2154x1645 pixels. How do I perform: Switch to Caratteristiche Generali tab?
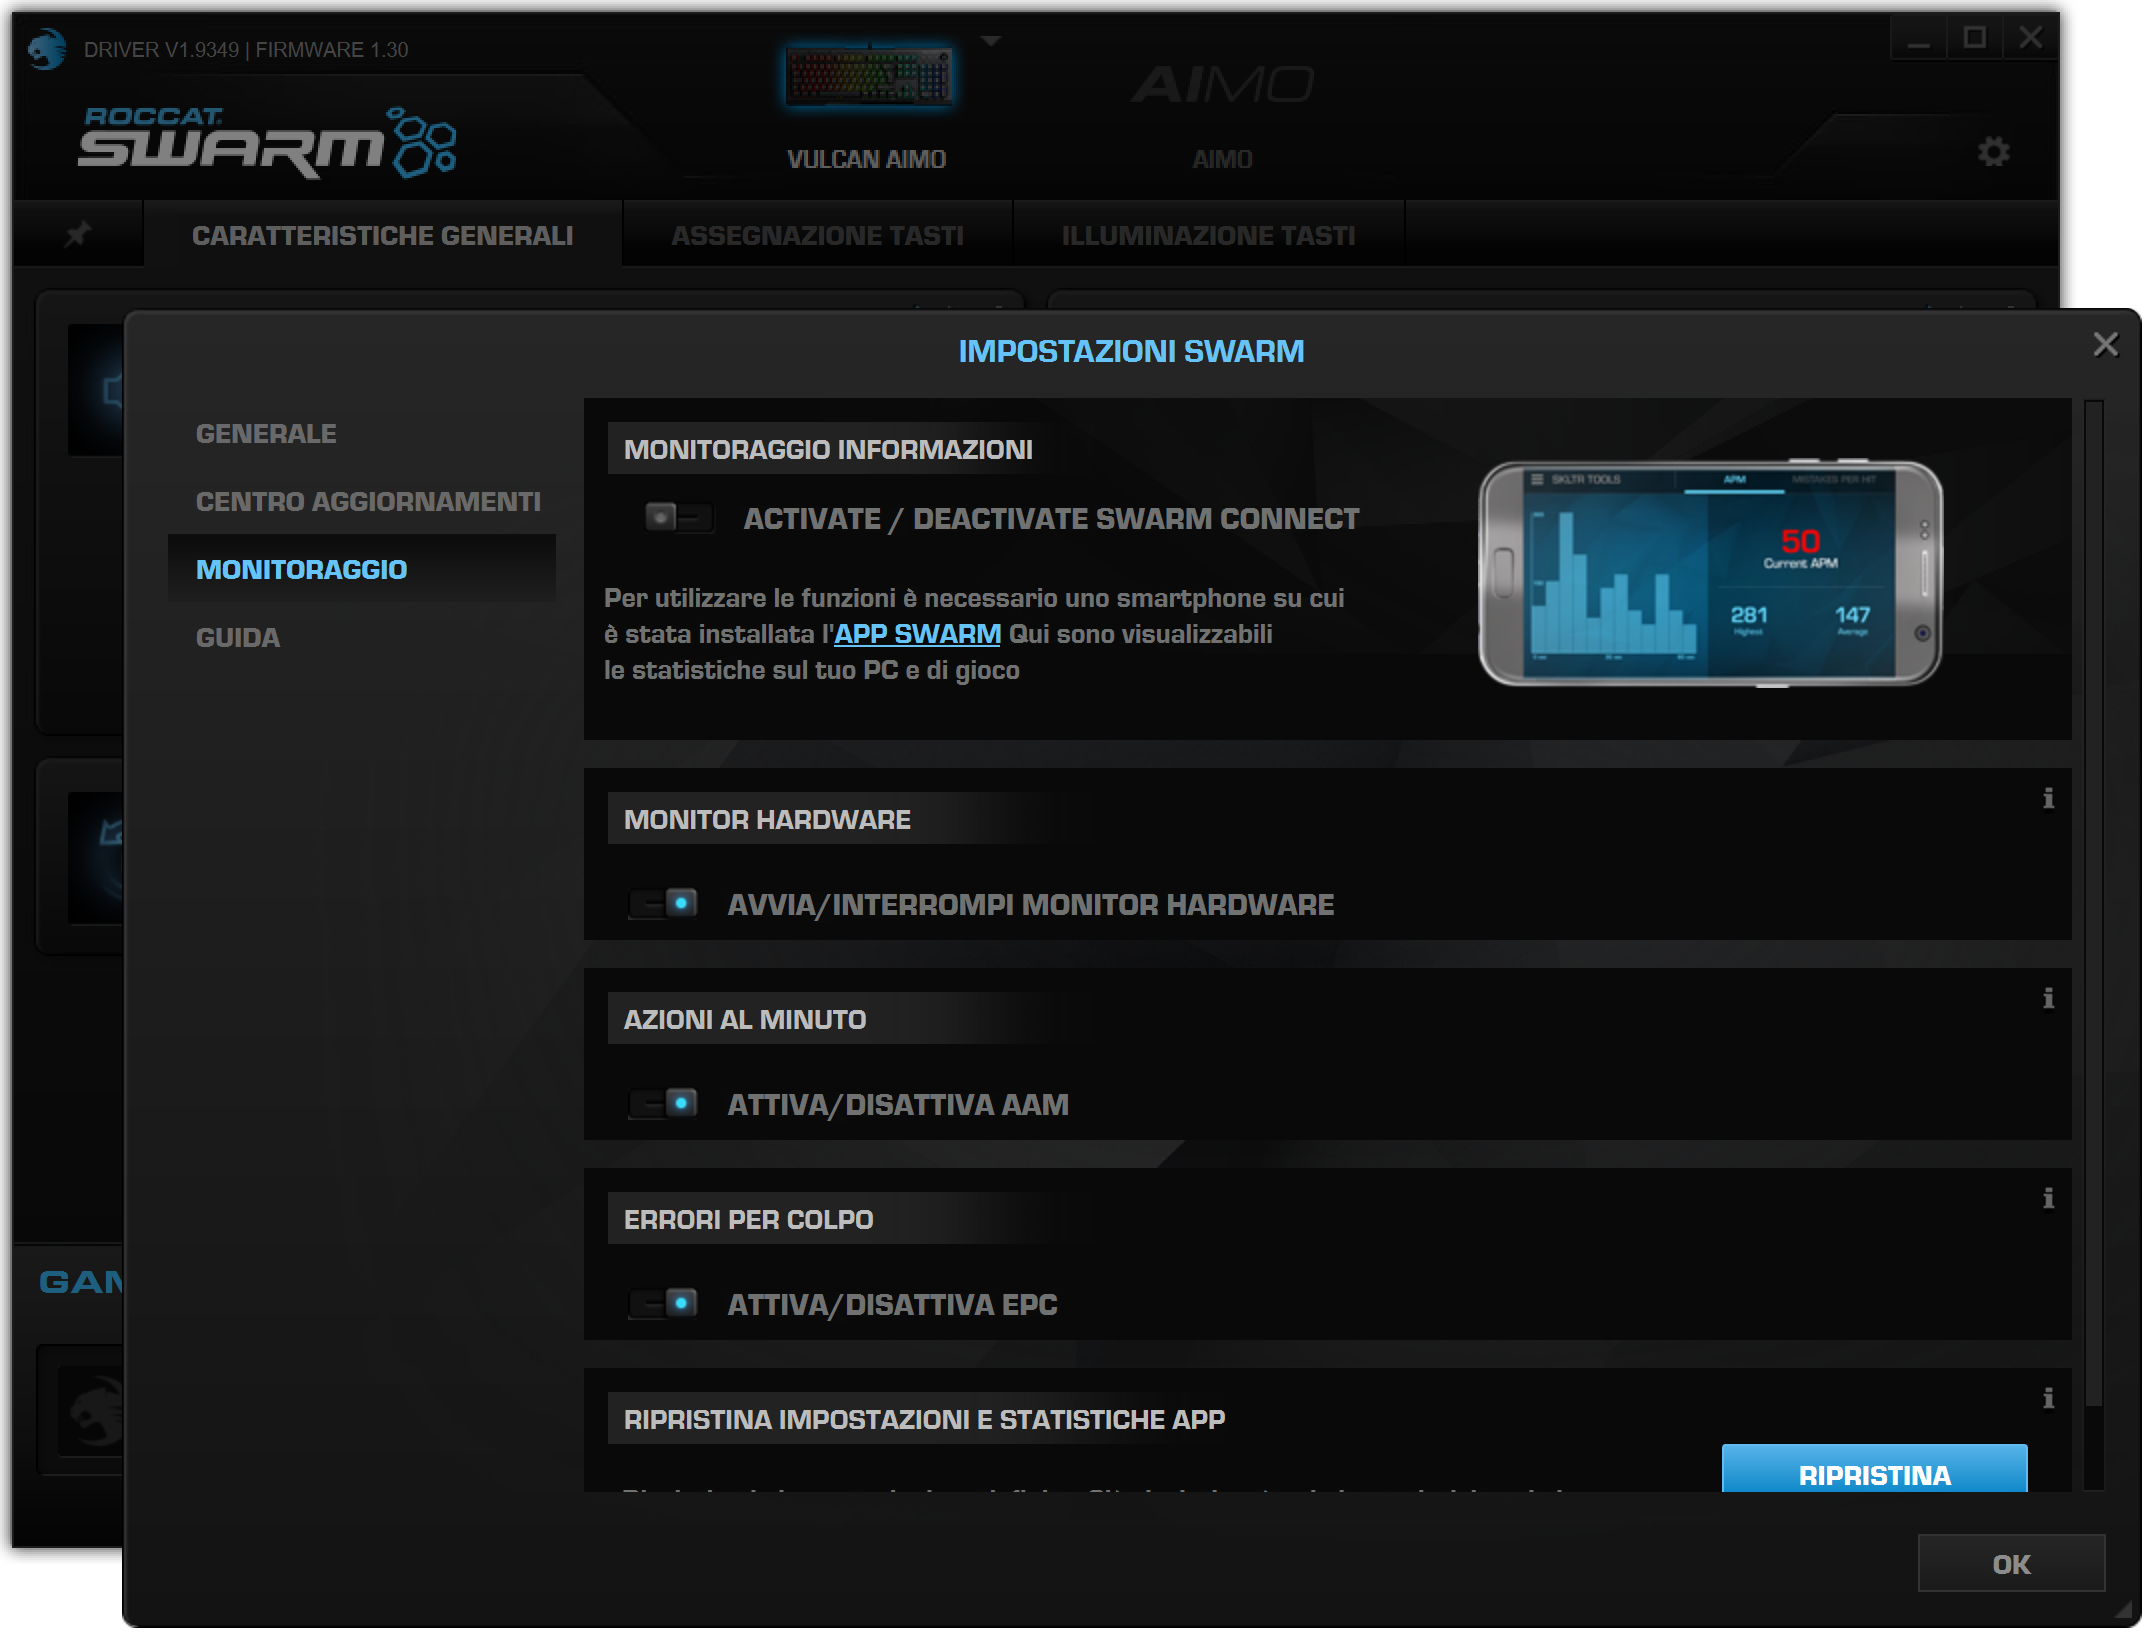(x=383, y=236)
